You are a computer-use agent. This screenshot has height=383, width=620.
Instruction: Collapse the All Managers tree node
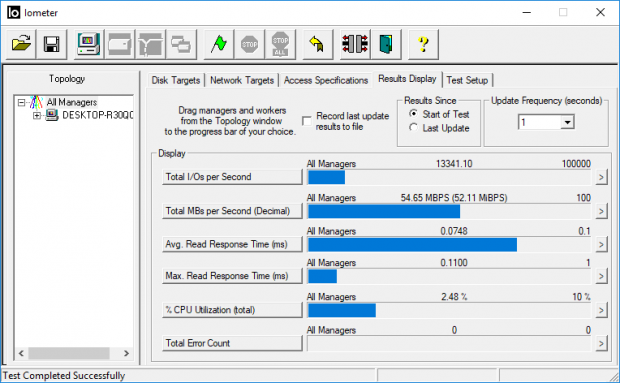[21, 103]
